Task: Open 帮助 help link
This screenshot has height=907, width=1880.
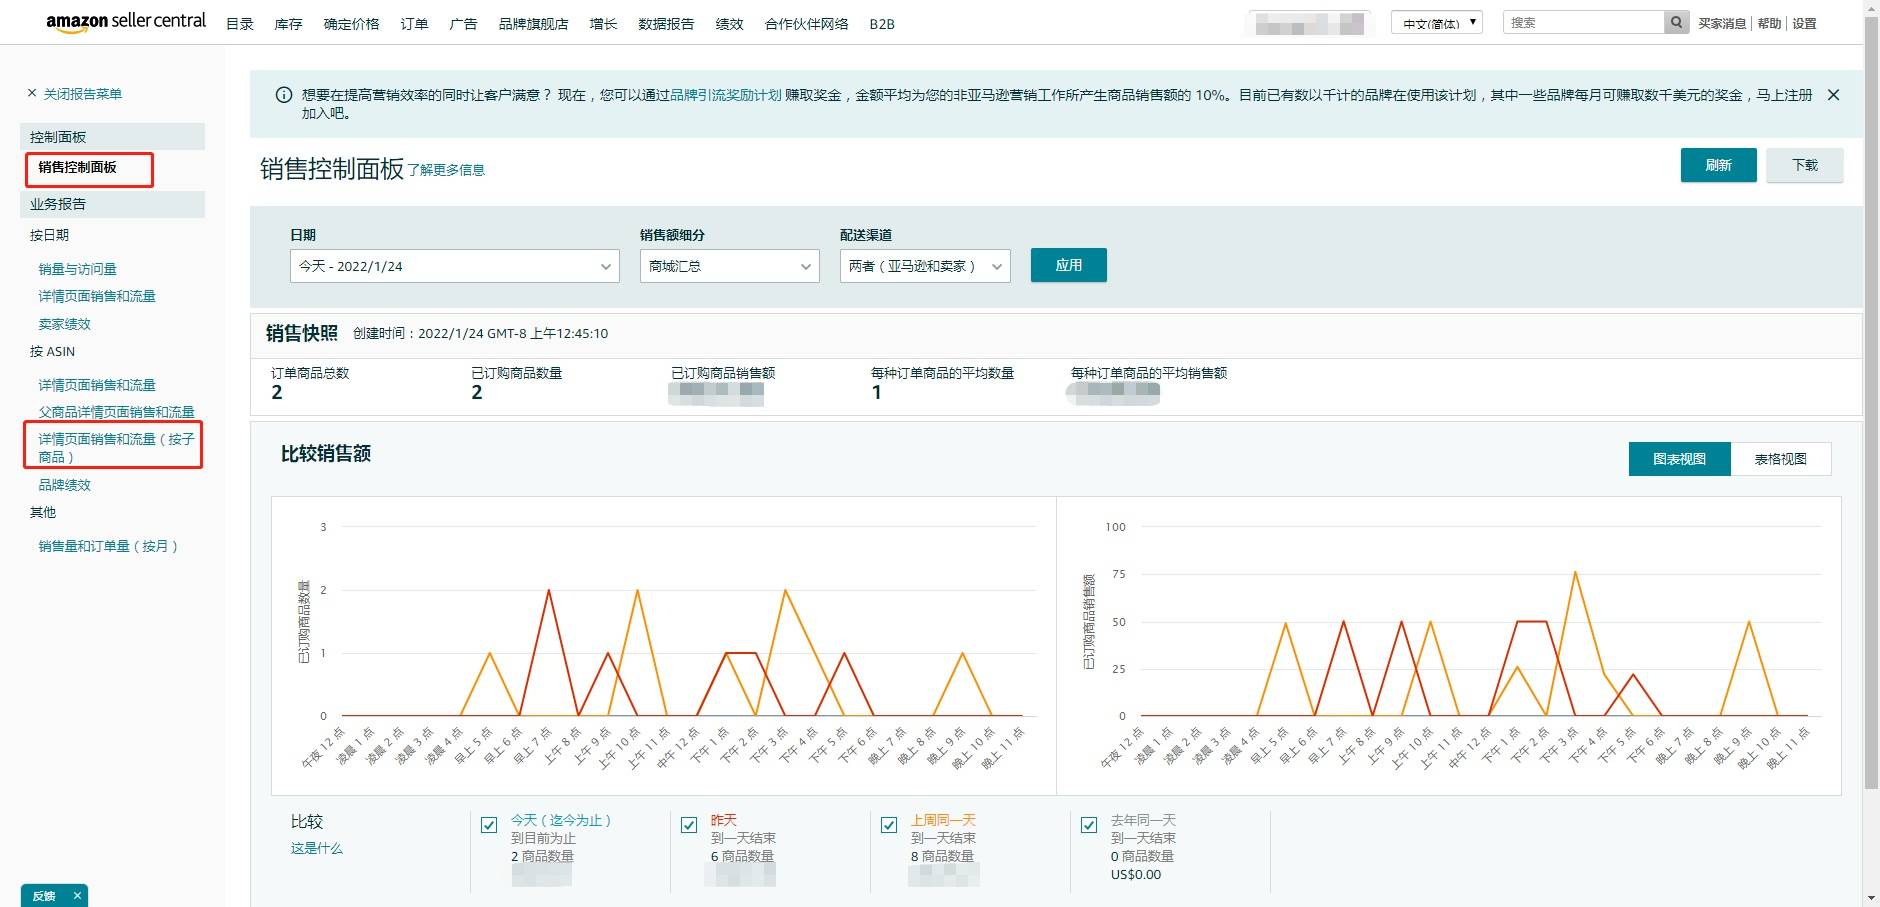Action: coord(1769,24)
